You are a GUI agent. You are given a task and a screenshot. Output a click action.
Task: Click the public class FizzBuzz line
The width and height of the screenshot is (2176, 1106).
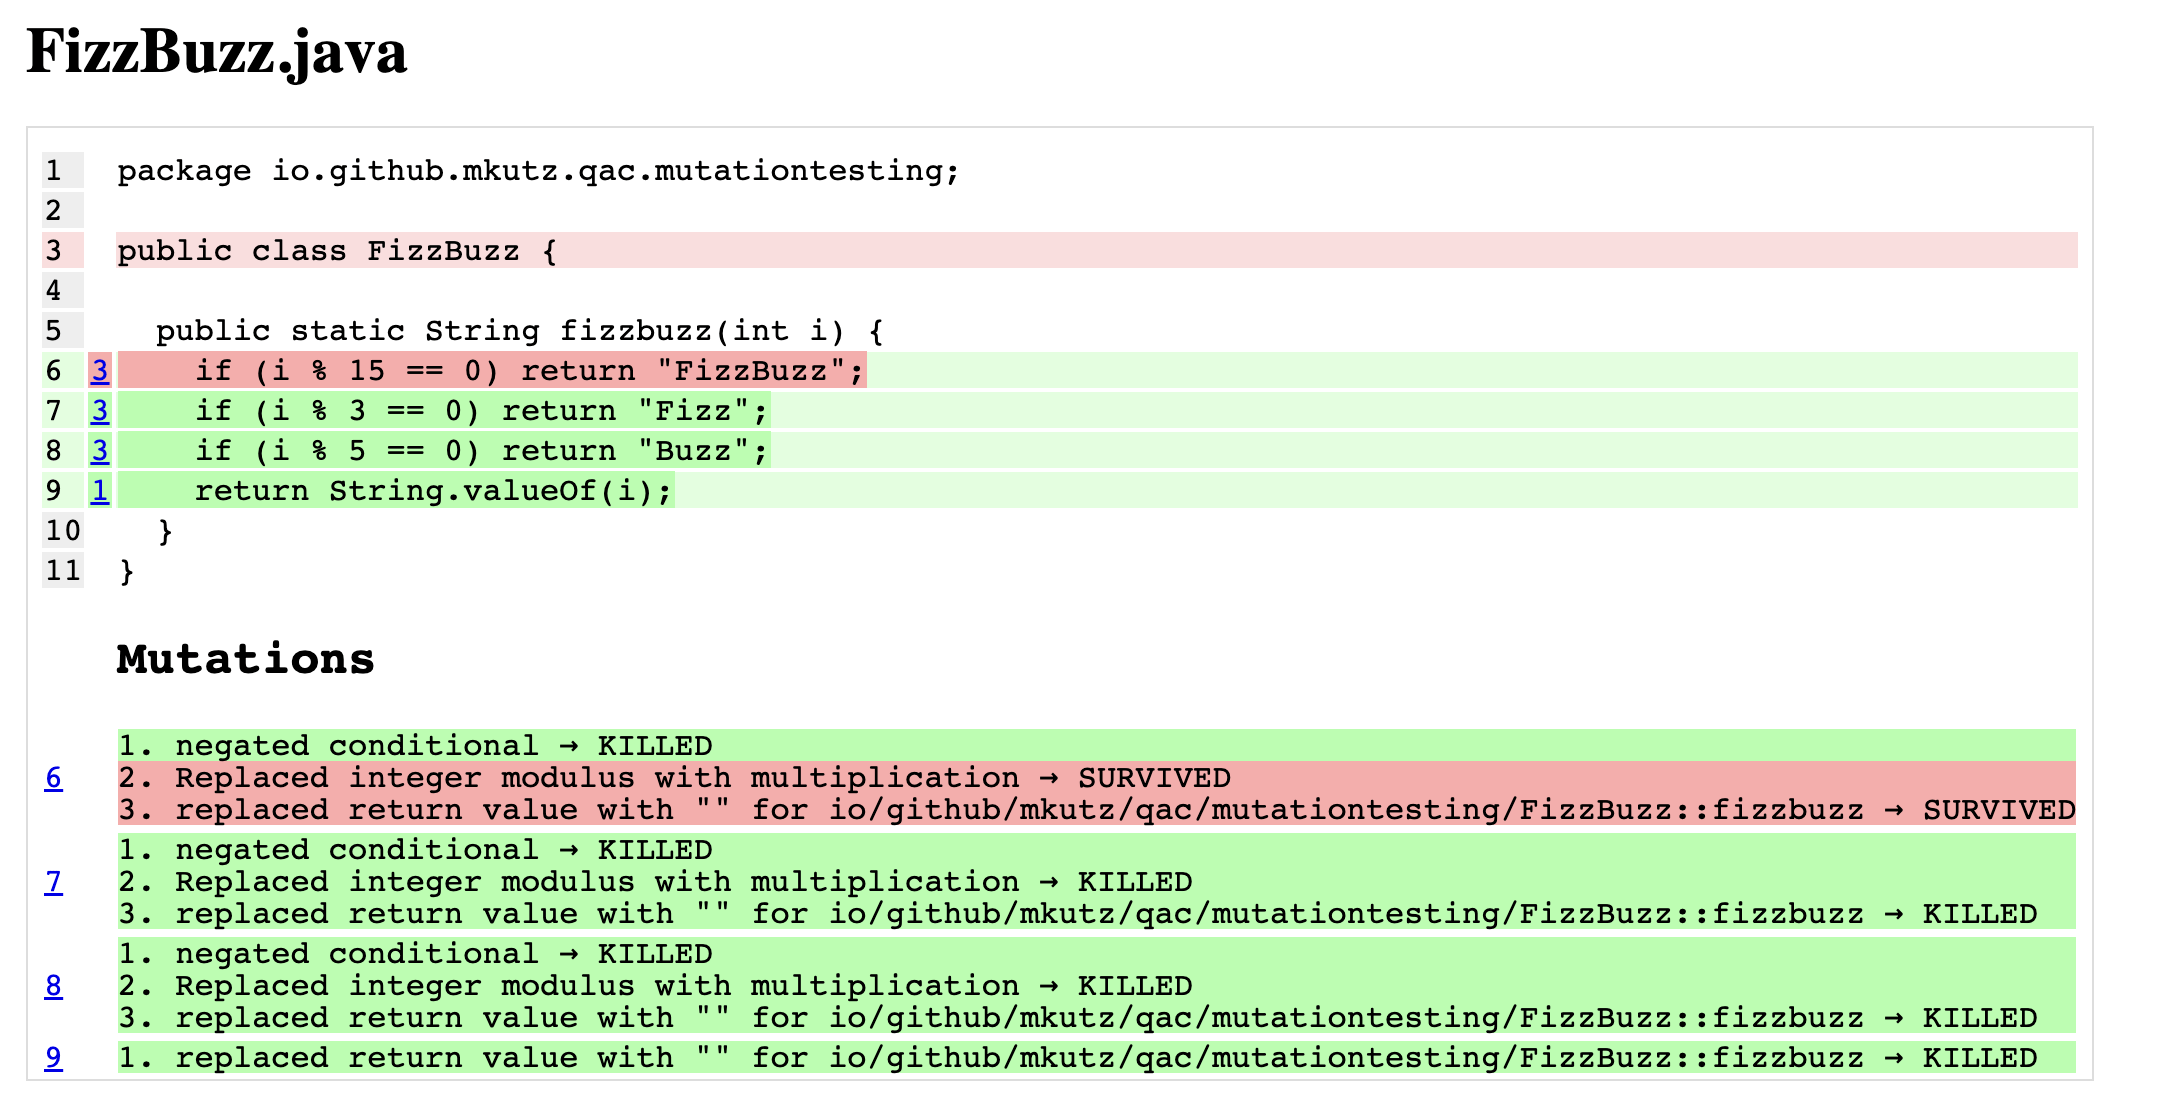coord(337,251)
